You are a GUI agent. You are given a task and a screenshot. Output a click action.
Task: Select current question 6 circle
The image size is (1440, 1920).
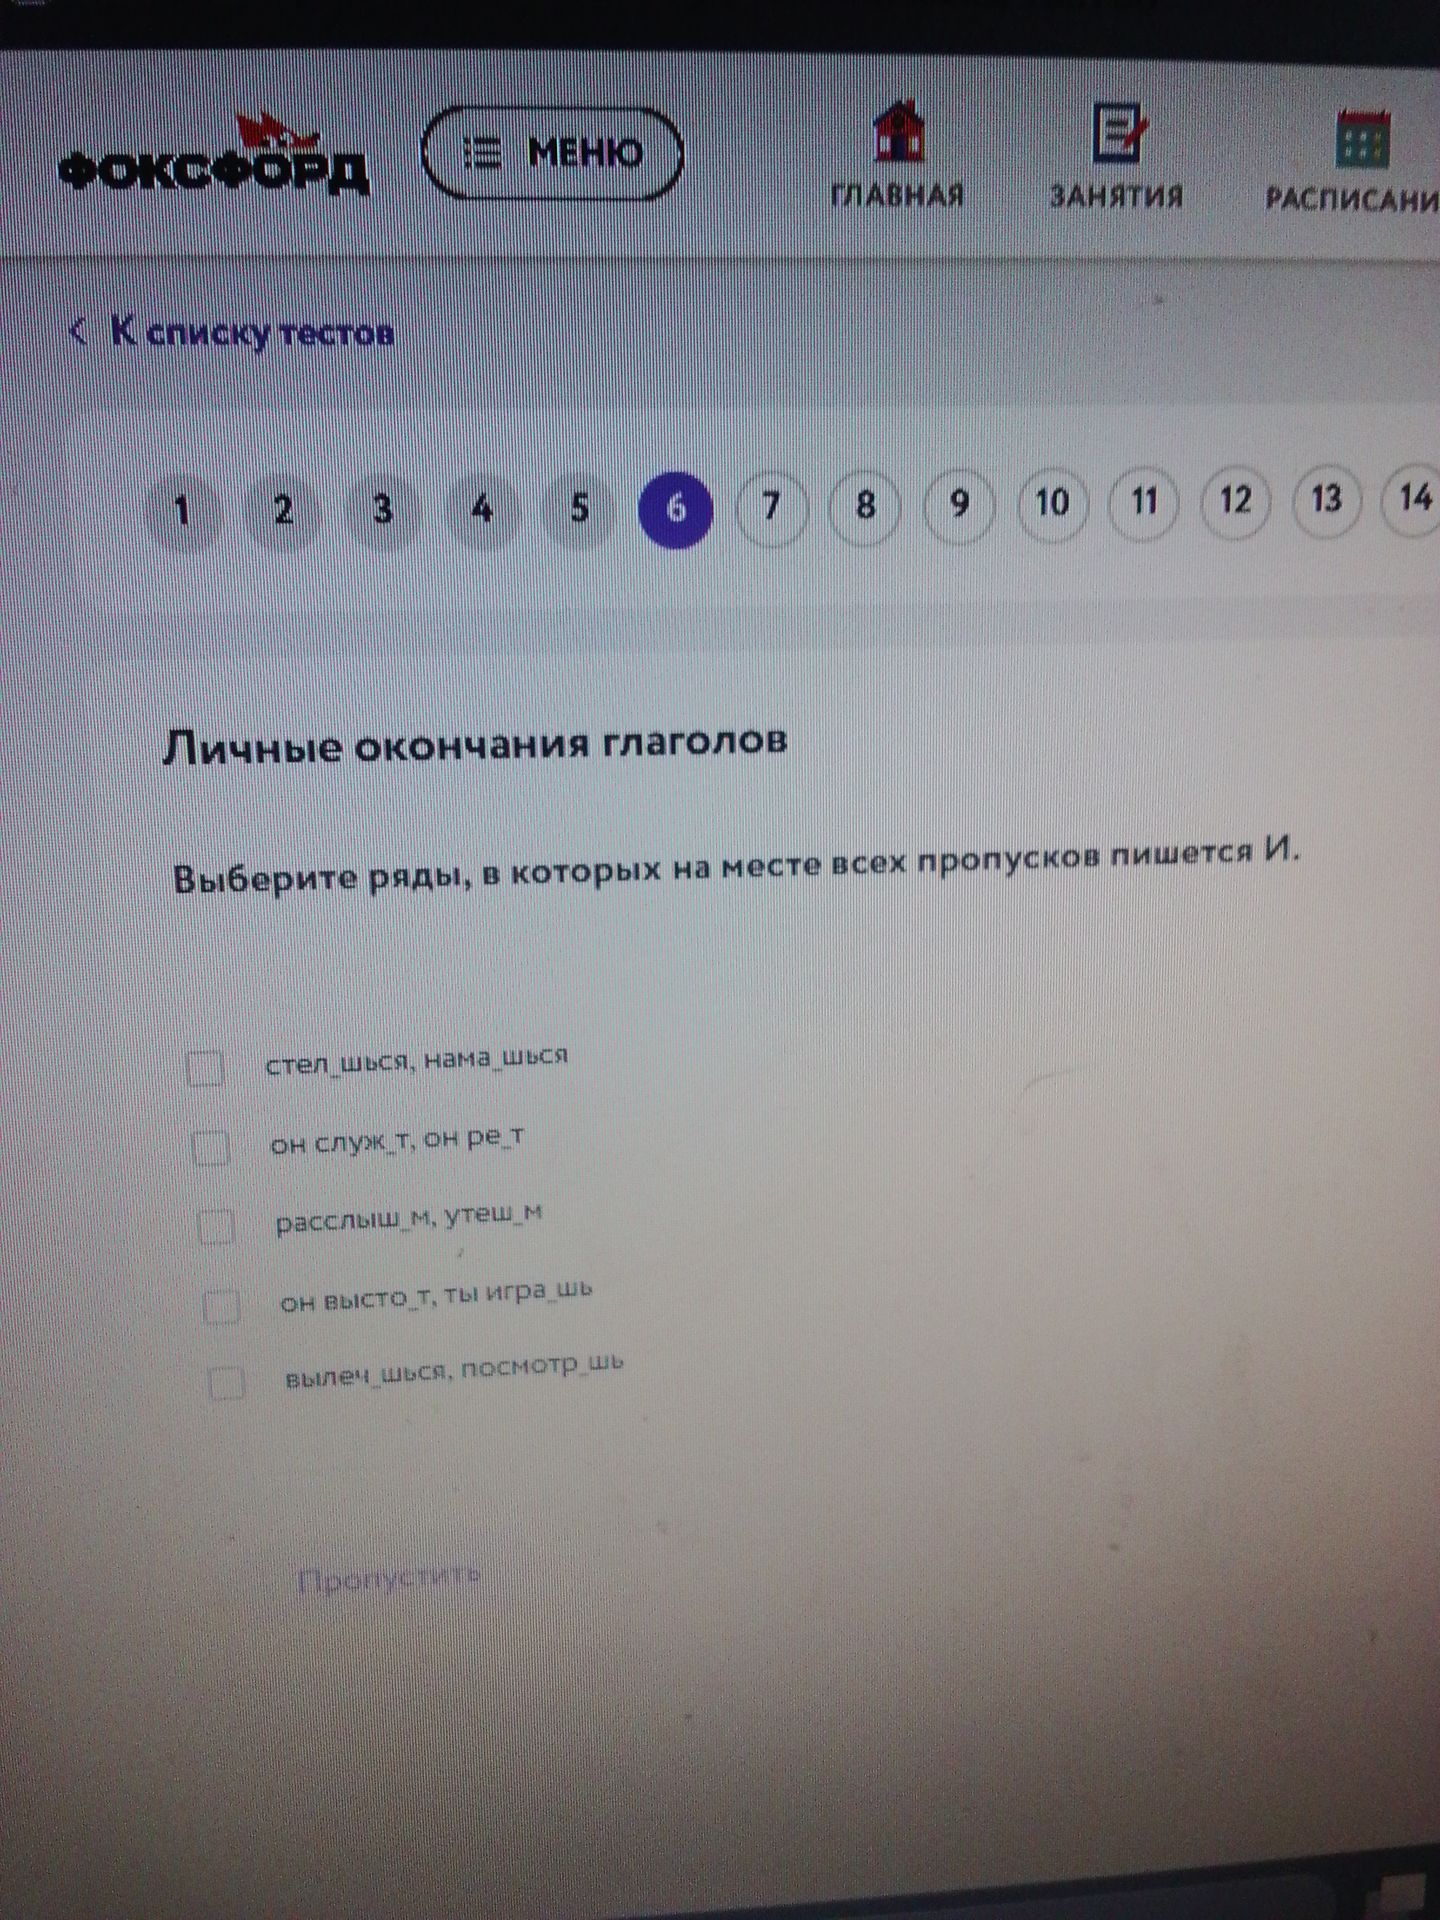coord(676,508)
